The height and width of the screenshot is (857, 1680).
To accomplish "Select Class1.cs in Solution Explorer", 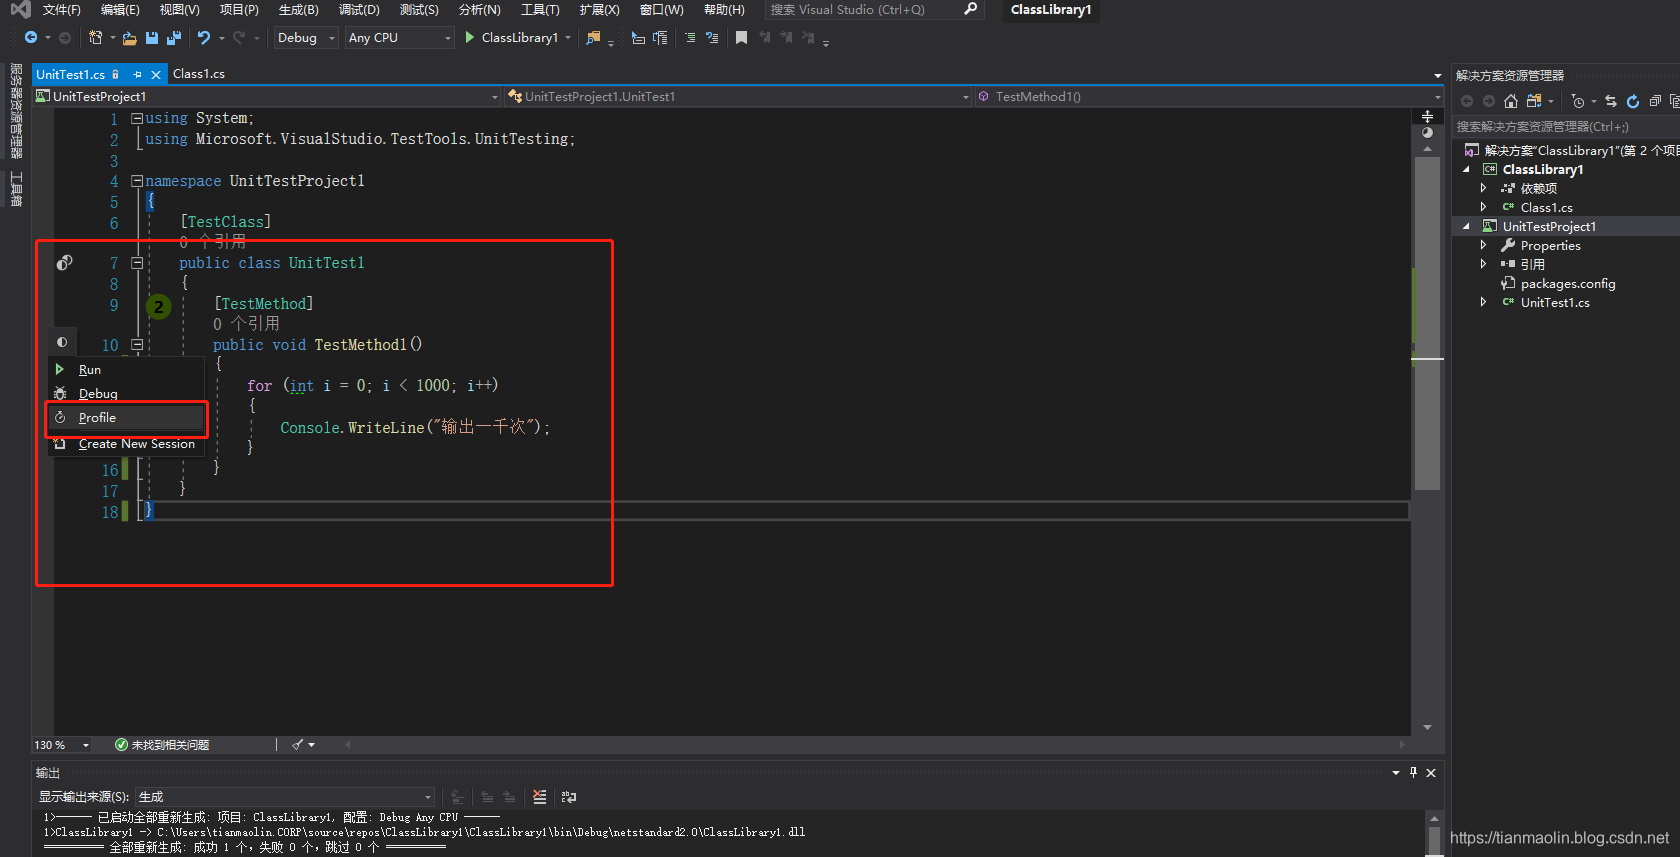I will point(1546,208).
